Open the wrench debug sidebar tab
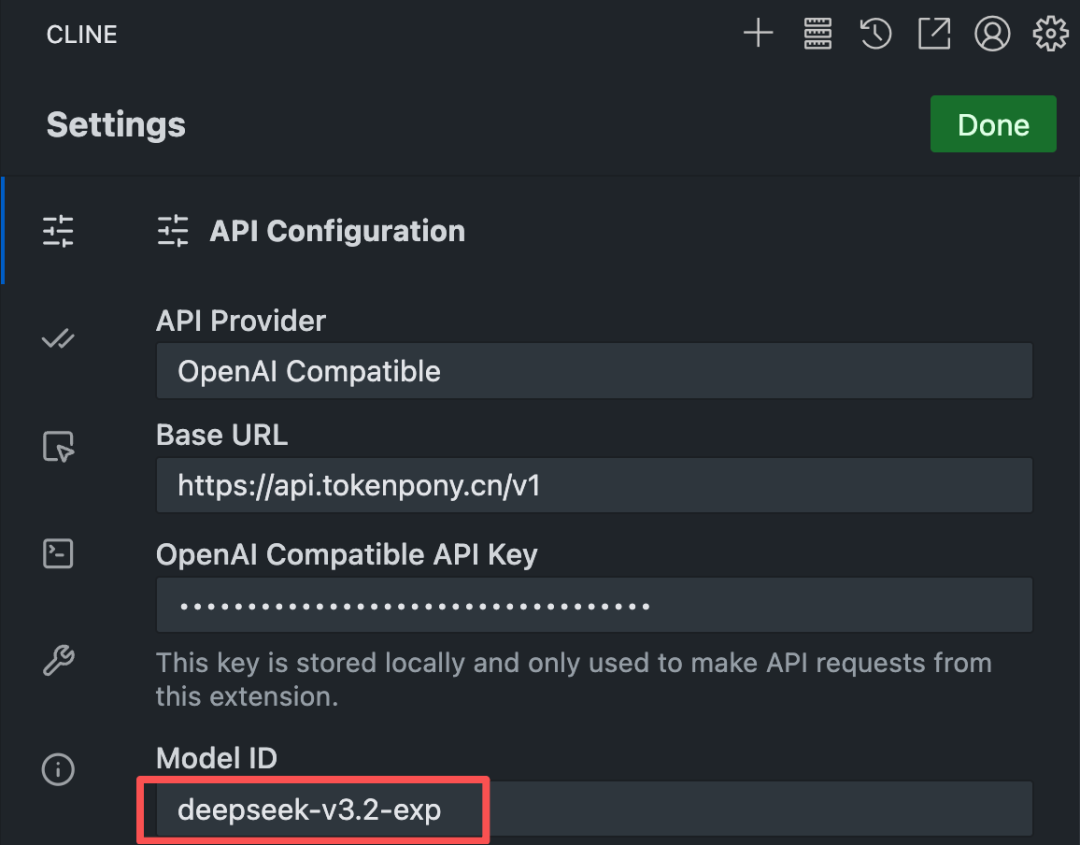The image size is (1080, 845). 58,661
